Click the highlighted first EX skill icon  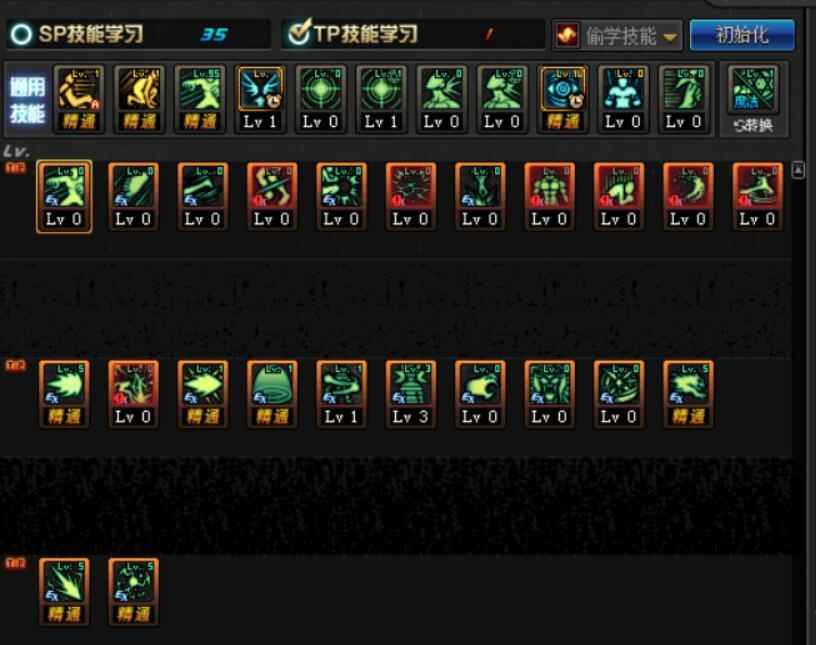[x=64, y=197]
